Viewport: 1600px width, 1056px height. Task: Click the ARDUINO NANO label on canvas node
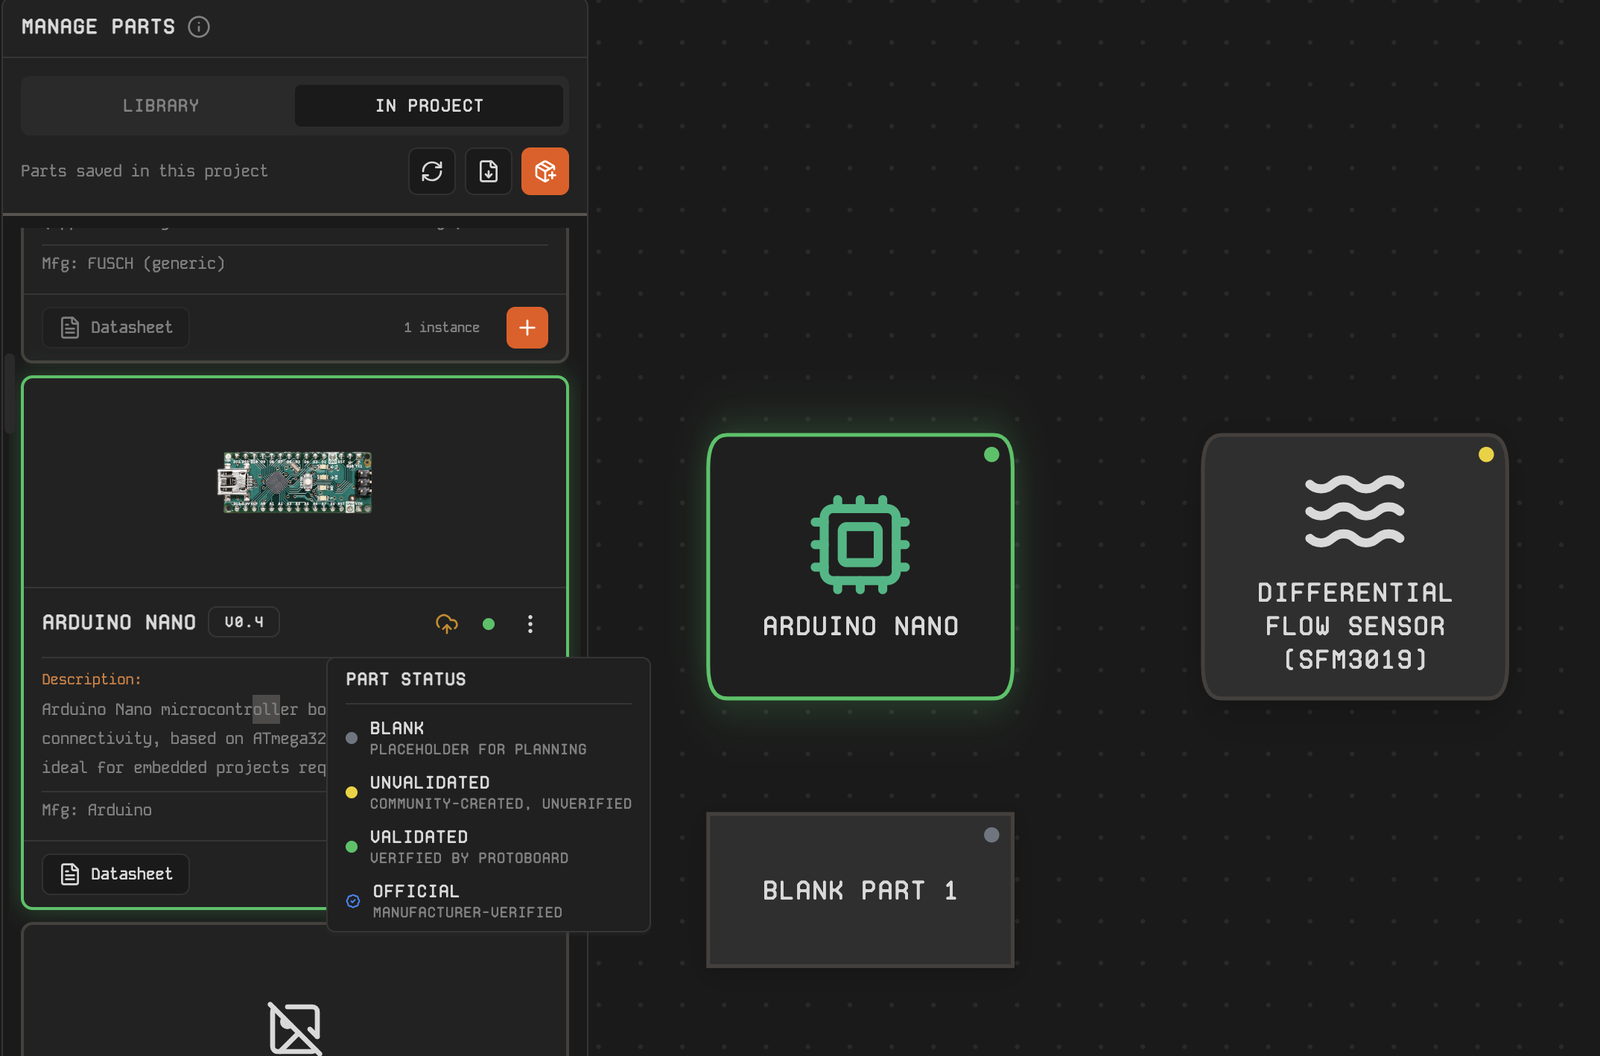click(x=860, y=626)
